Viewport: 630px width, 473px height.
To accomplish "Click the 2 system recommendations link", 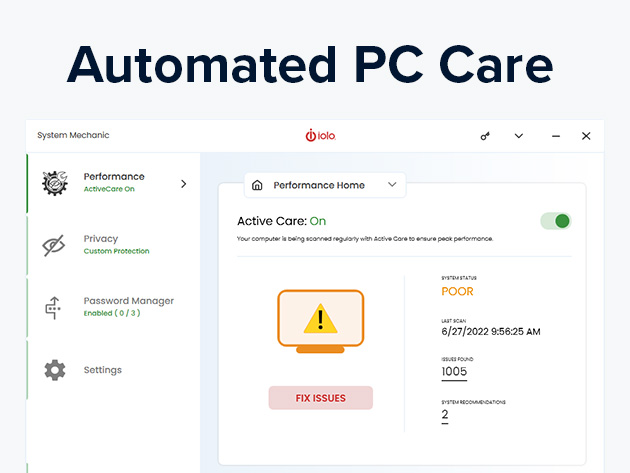I will (445, 414).
